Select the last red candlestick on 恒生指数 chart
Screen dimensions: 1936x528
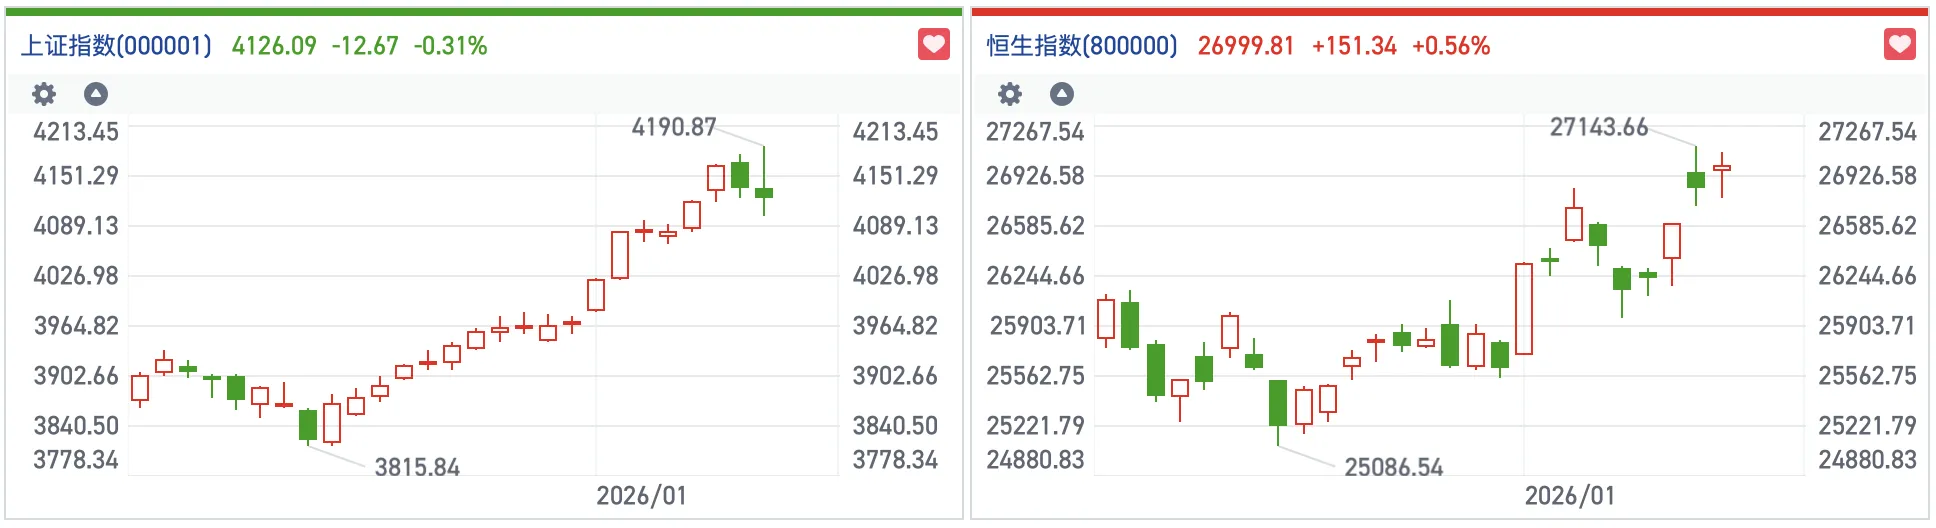point(1722,168)
